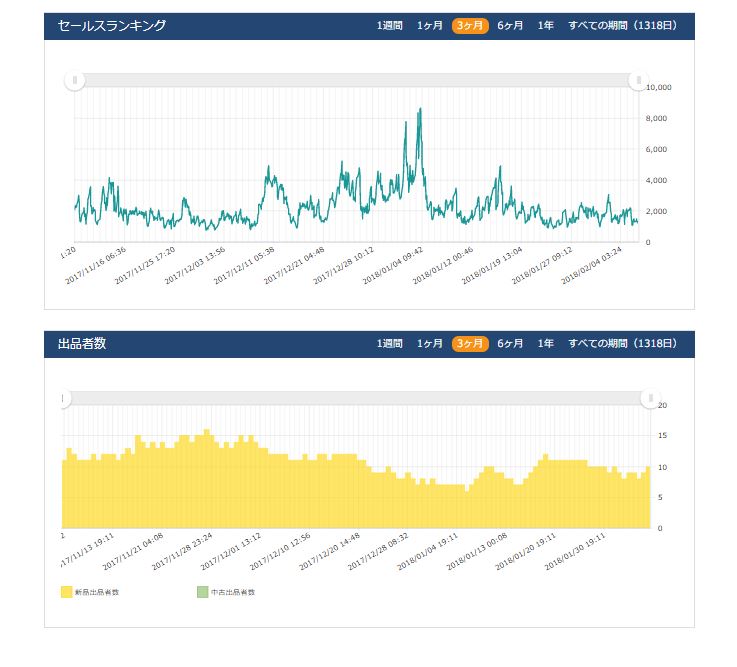This screenshot has height=667, width=737.
Task: Select 3ヶ月 in the 出品者数 panel
Action: 470,344
